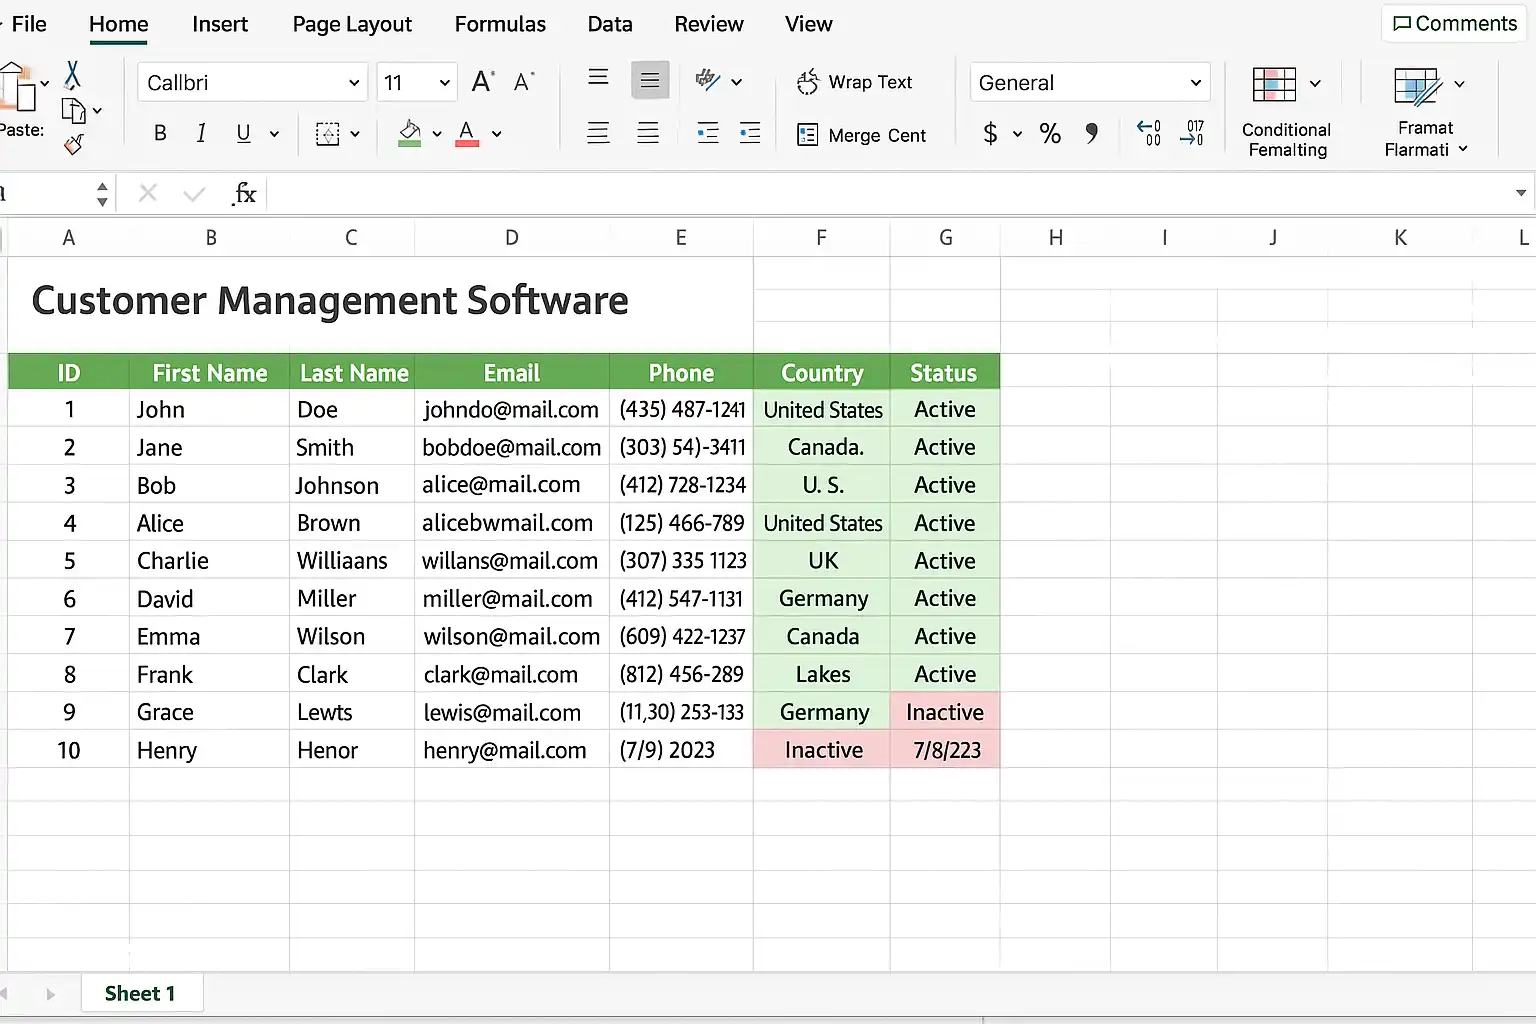Image resolution: width=1536 pixels, height=1024 pixels.
Task: Open the Comments pane
Action: [x=1454, y=24]
